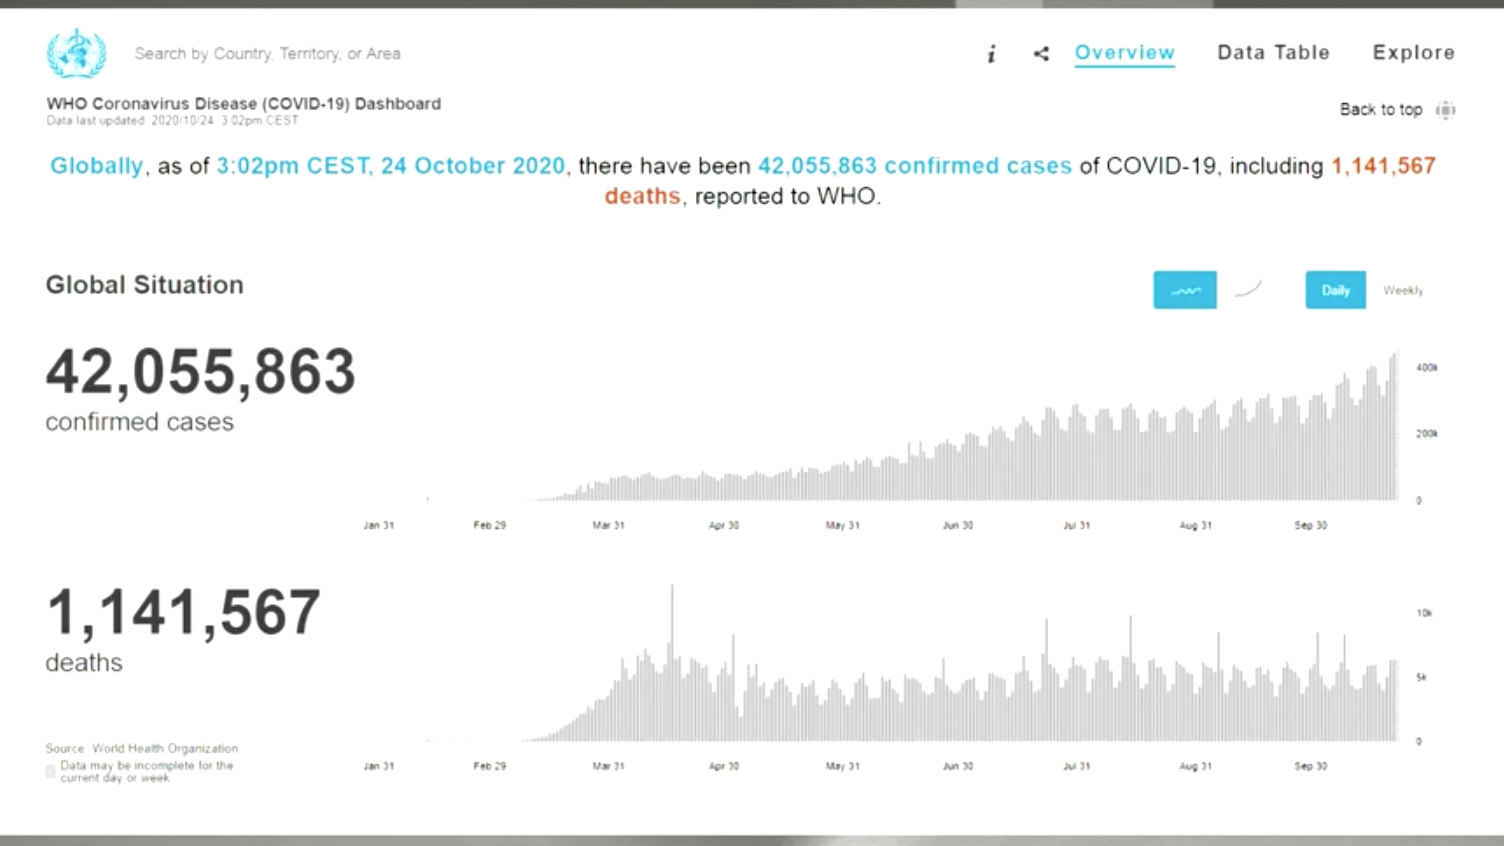
Task: Select the Daily toggle button
Action: pos(1335,290)
